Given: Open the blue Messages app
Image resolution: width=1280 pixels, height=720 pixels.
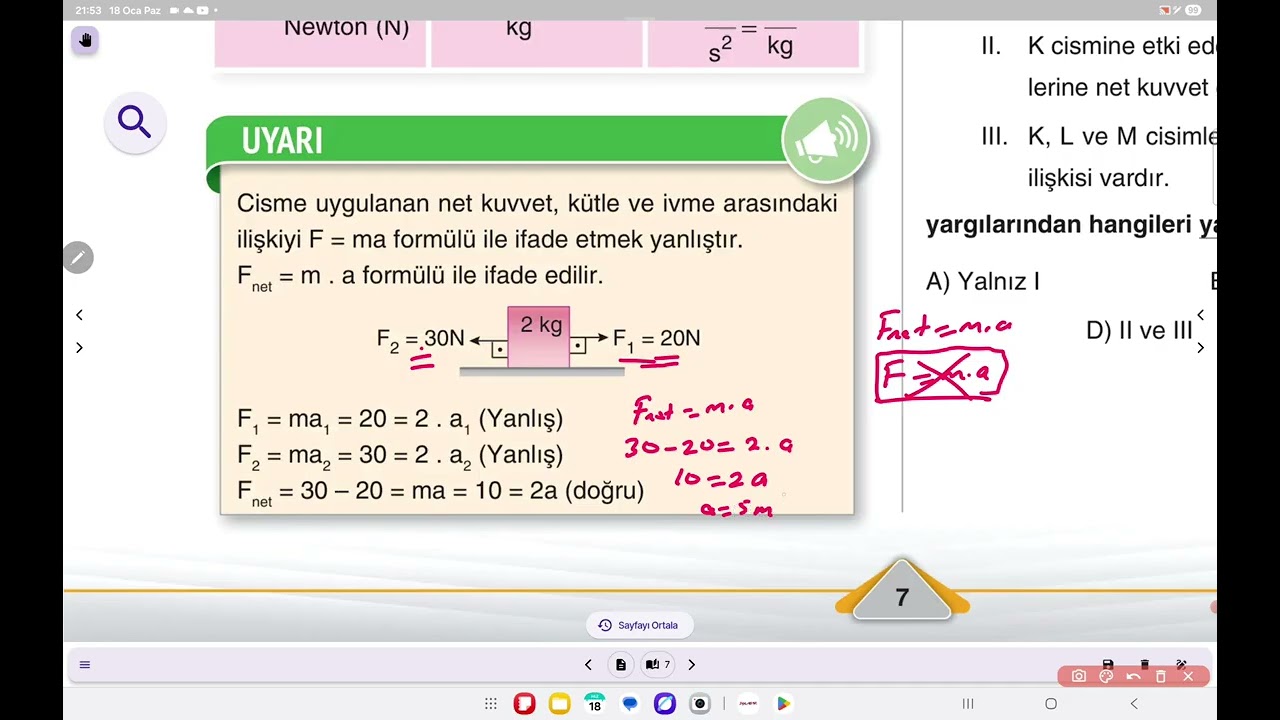Looking at the screenshot, I should (x=630, y=704).
